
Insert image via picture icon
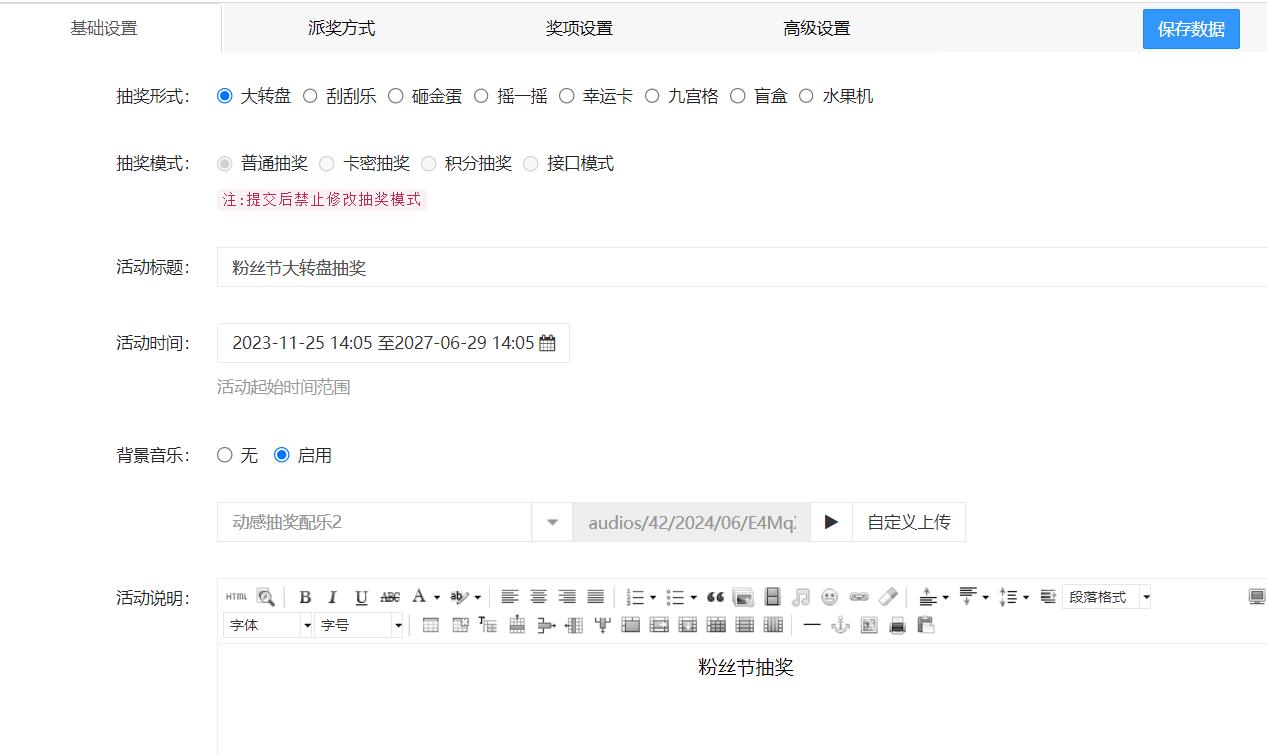pos(743,597)
